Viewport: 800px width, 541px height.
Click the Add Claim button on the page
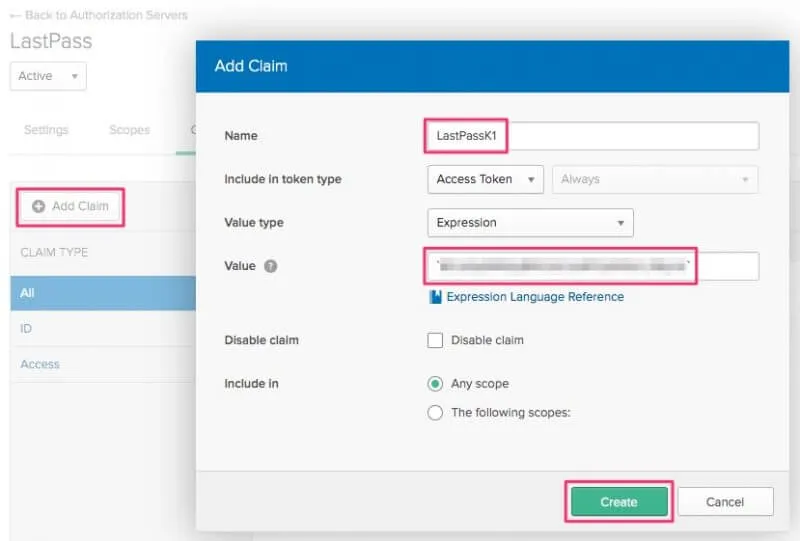(x=70, y=206)
